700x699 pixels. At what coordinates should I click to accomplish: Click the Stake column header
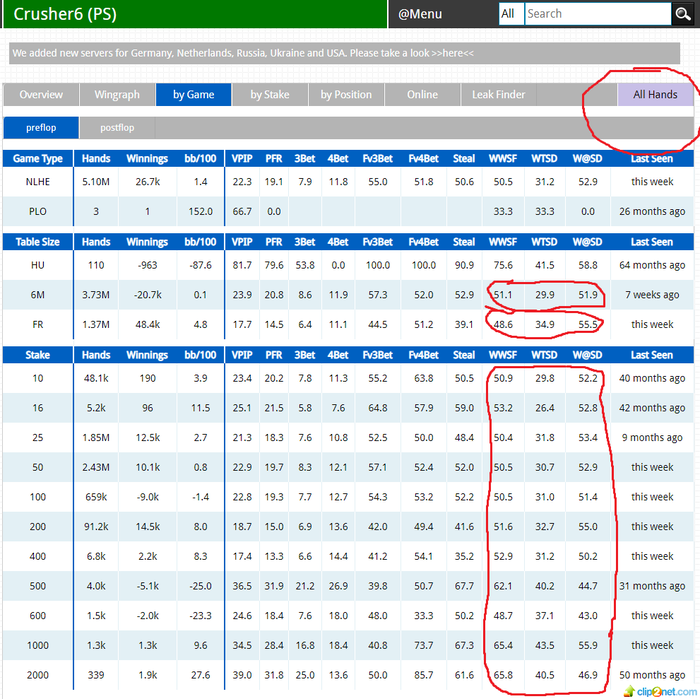coord(38,355)
